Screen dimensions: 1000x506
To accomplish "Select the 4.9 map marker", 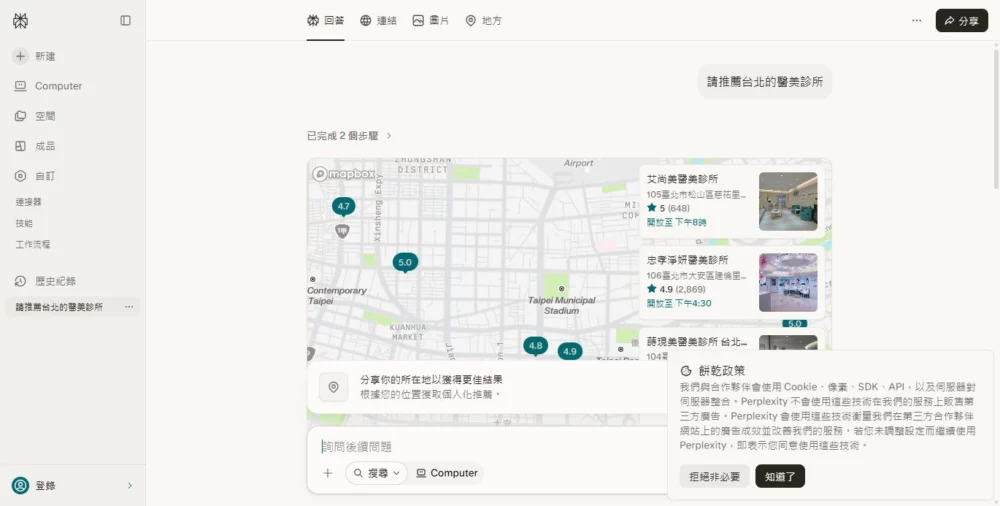I will 570,352.
